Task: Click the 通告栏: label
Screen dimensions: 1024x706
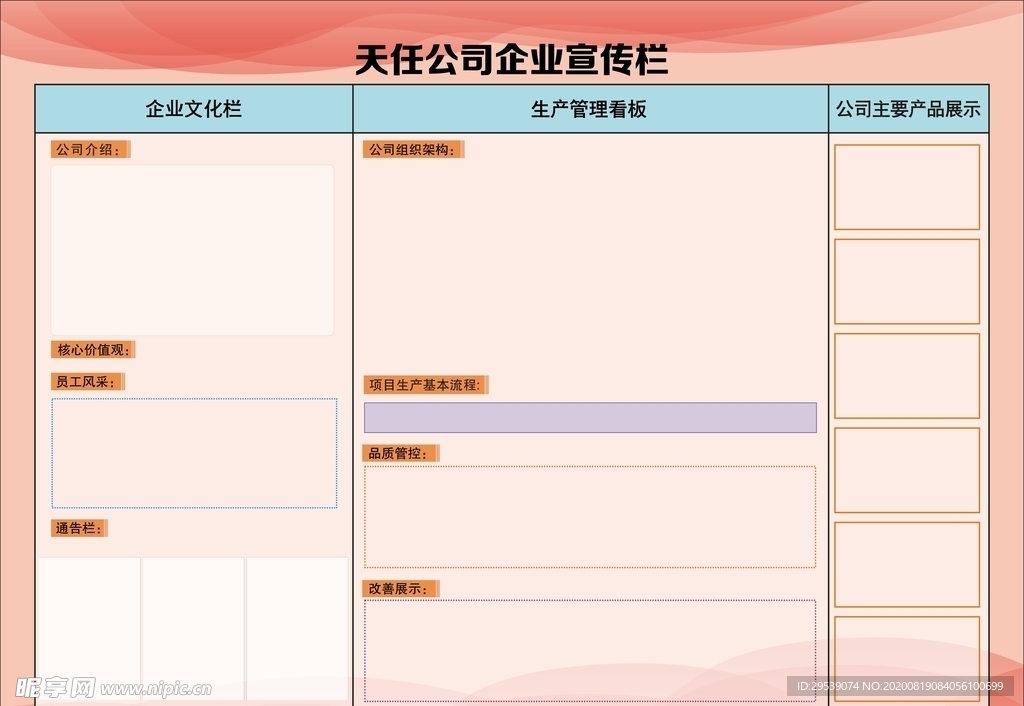Action: click(79, 528)
